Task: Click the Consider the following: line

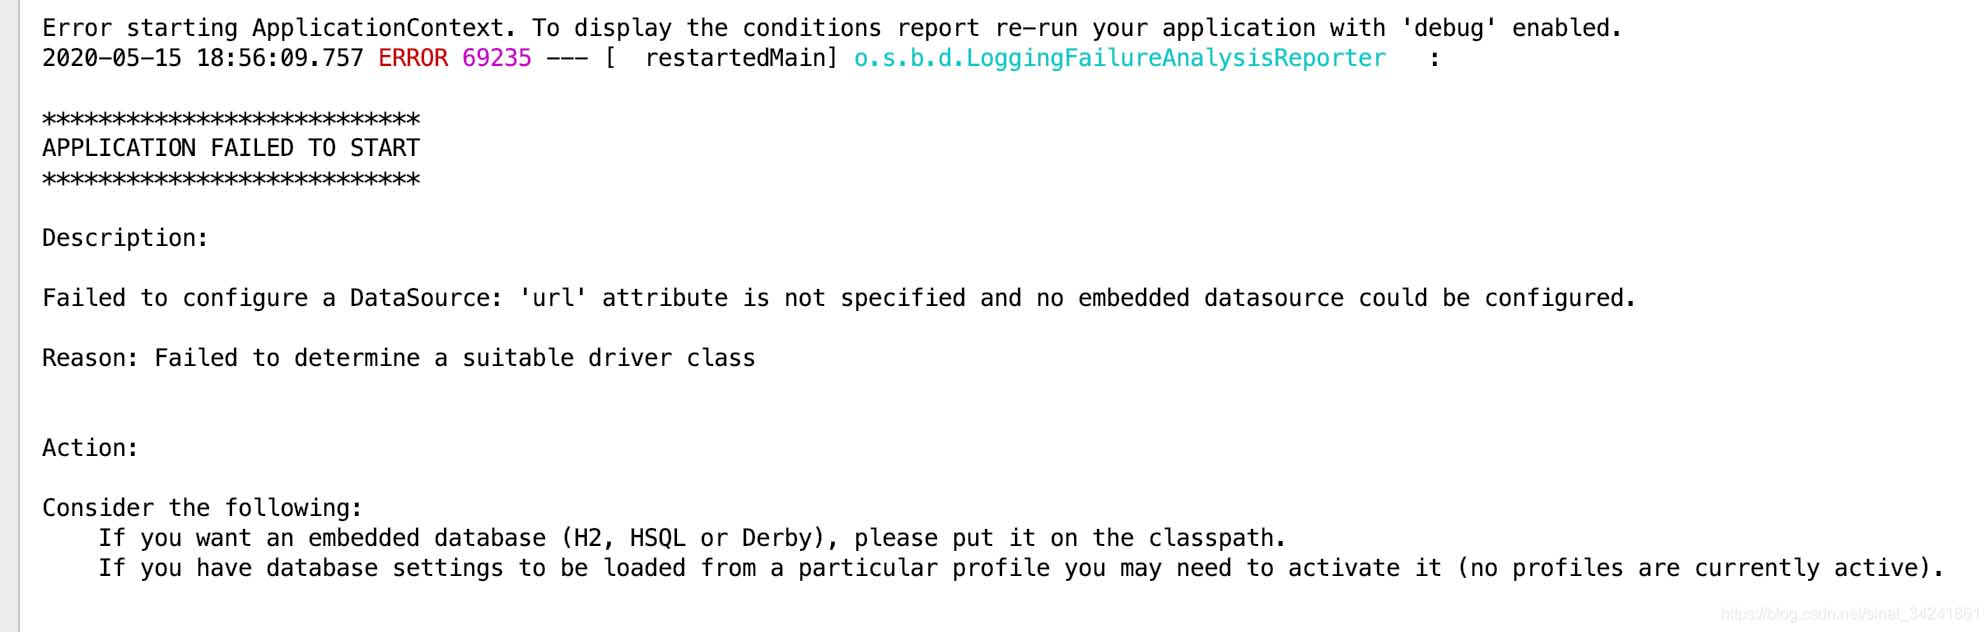Action: [202, 508]
